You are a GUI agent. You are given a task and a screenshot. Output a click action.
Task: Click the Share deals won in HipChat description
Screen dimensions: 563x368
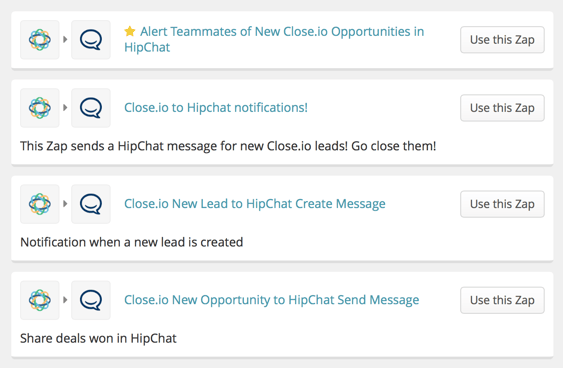(98, 338)
